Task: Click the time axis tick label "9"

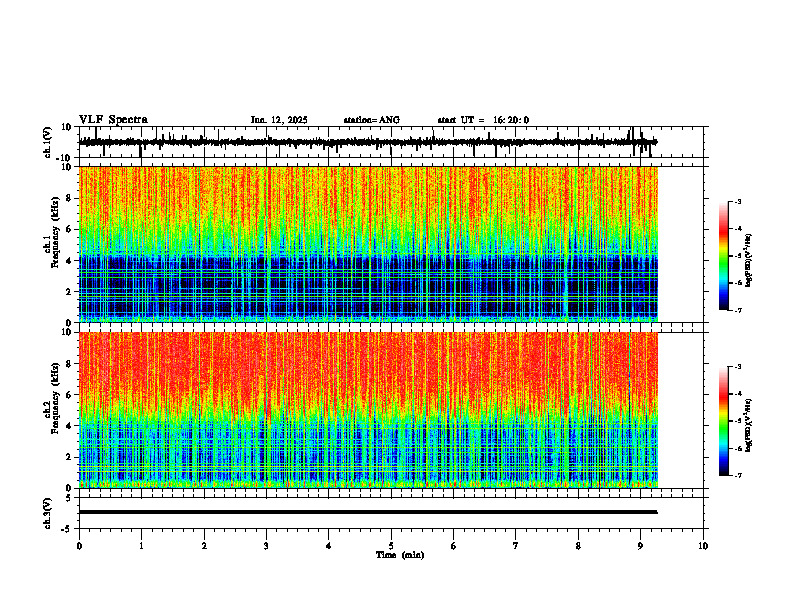Action: point(640,546)
